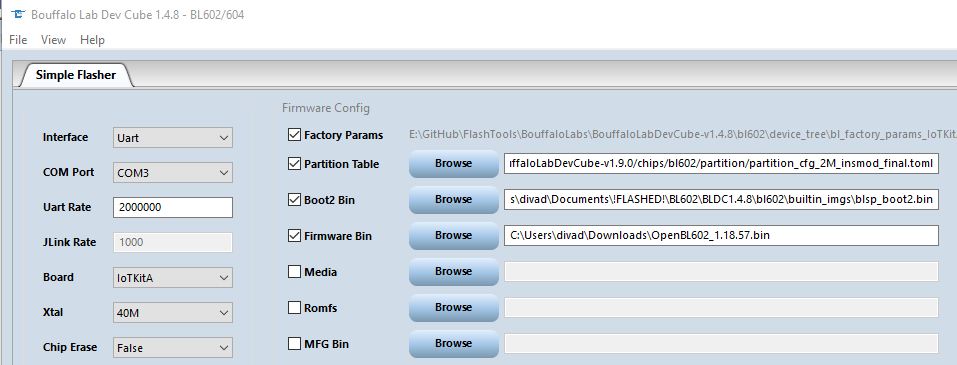This screenshot has width=957, height=365.
Task: Open the Interface dropdown showing Uart
Action: click(x=173, y=137)
